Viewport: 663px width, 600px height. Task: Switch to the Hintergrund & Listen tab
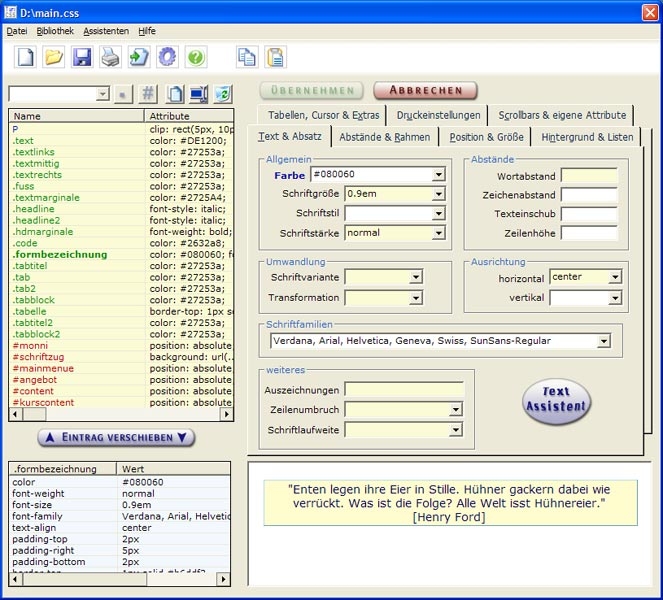point(587,137)
